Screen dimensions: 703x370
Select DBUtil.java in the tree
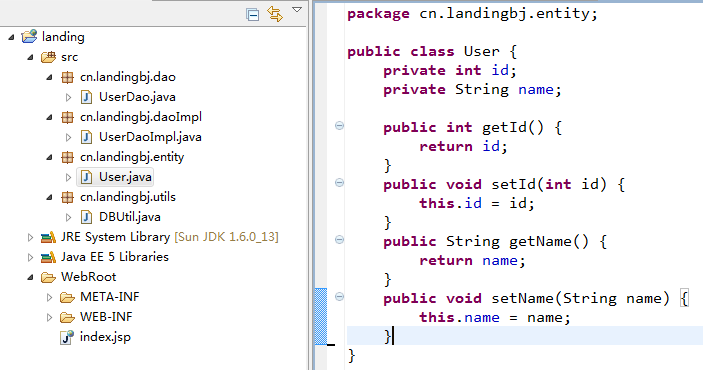click(x=130, y=217)
